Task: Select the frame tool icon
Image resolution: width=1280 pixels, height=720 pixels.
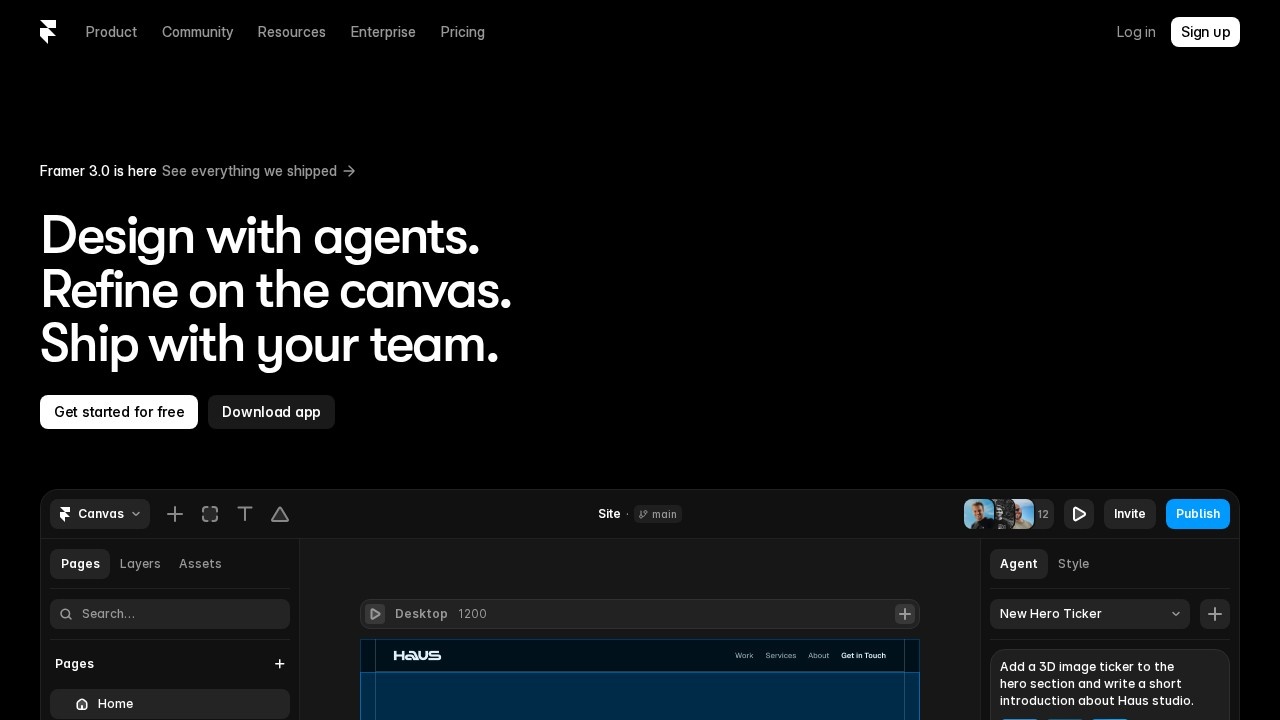Action: click(210, 514)
